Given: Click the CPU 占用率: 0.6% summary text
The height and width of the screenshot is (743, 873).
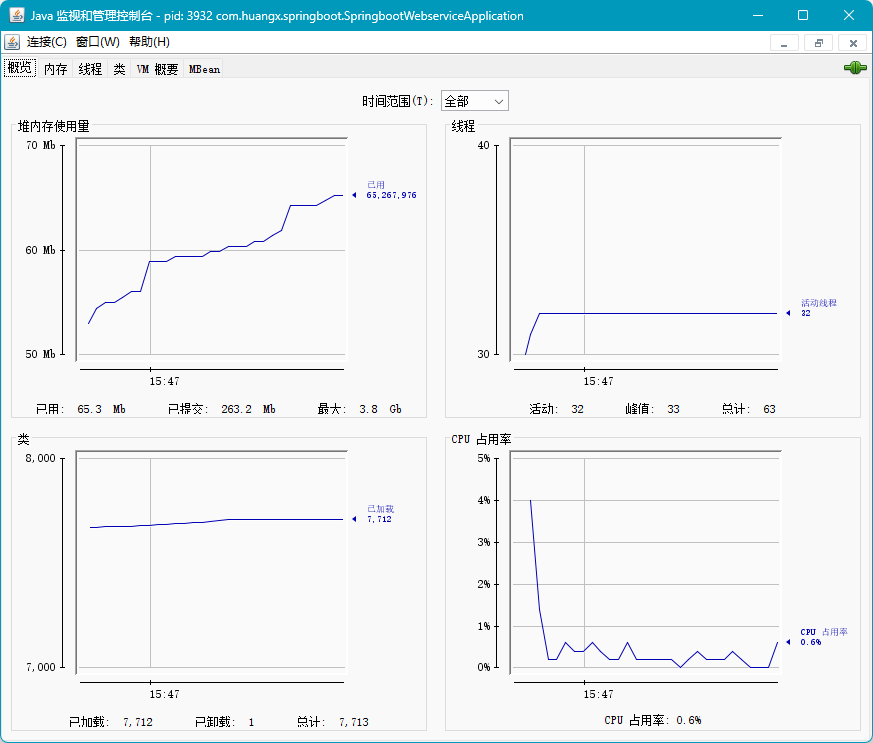Looking at the screenshot, I should (x=653, y=720).
